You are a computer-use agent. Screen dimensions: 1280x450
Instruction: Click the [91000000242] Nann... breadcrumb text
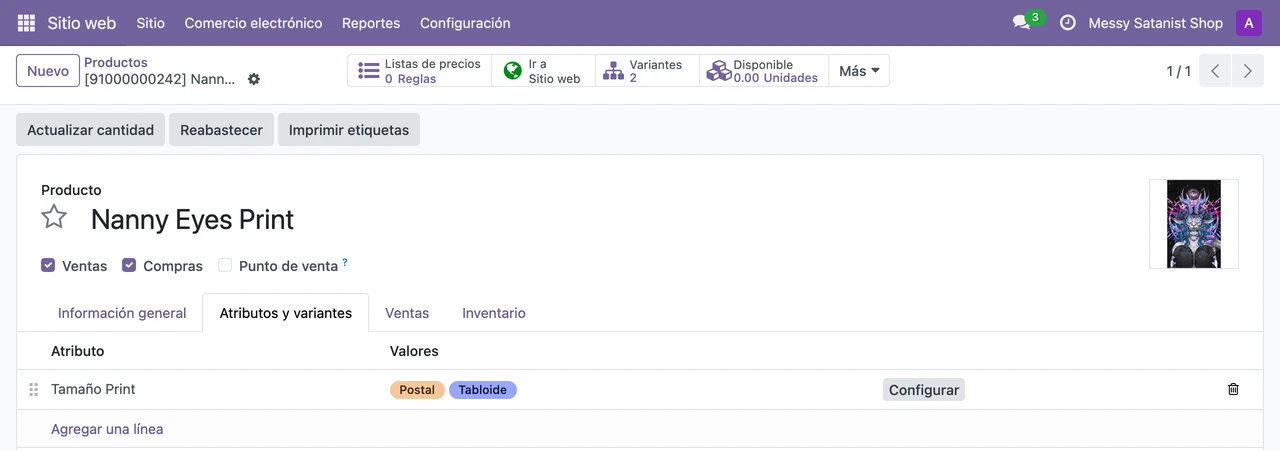160,79
